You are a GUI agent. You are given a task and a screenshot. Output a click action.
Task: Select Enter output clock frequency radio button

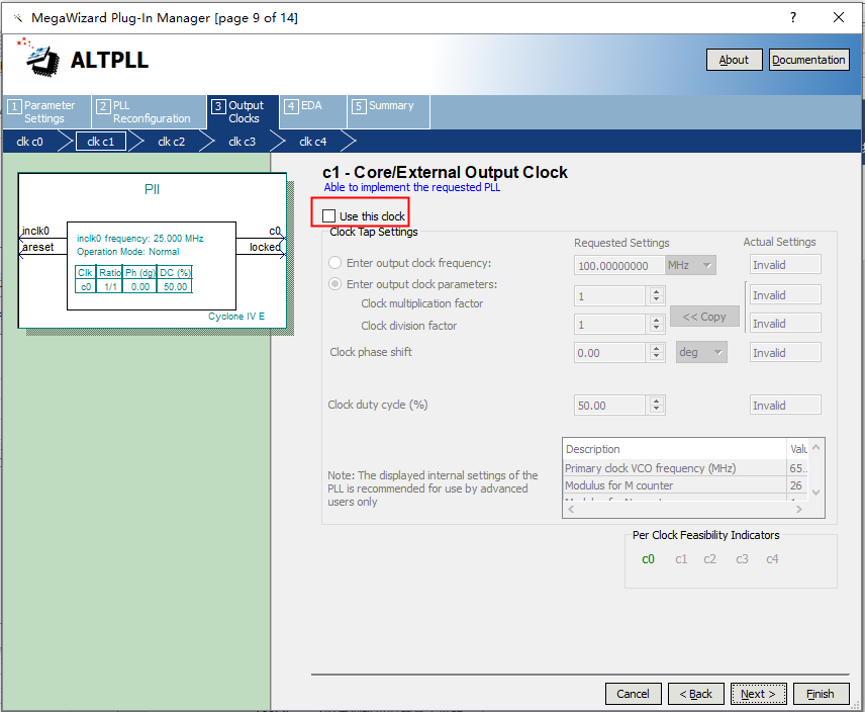(x=336, y=264)
